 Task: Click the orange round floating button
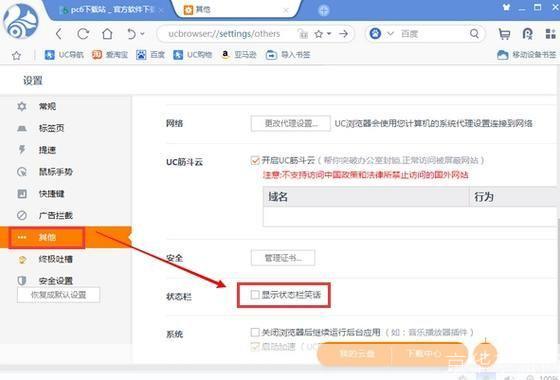pos(485,355)
